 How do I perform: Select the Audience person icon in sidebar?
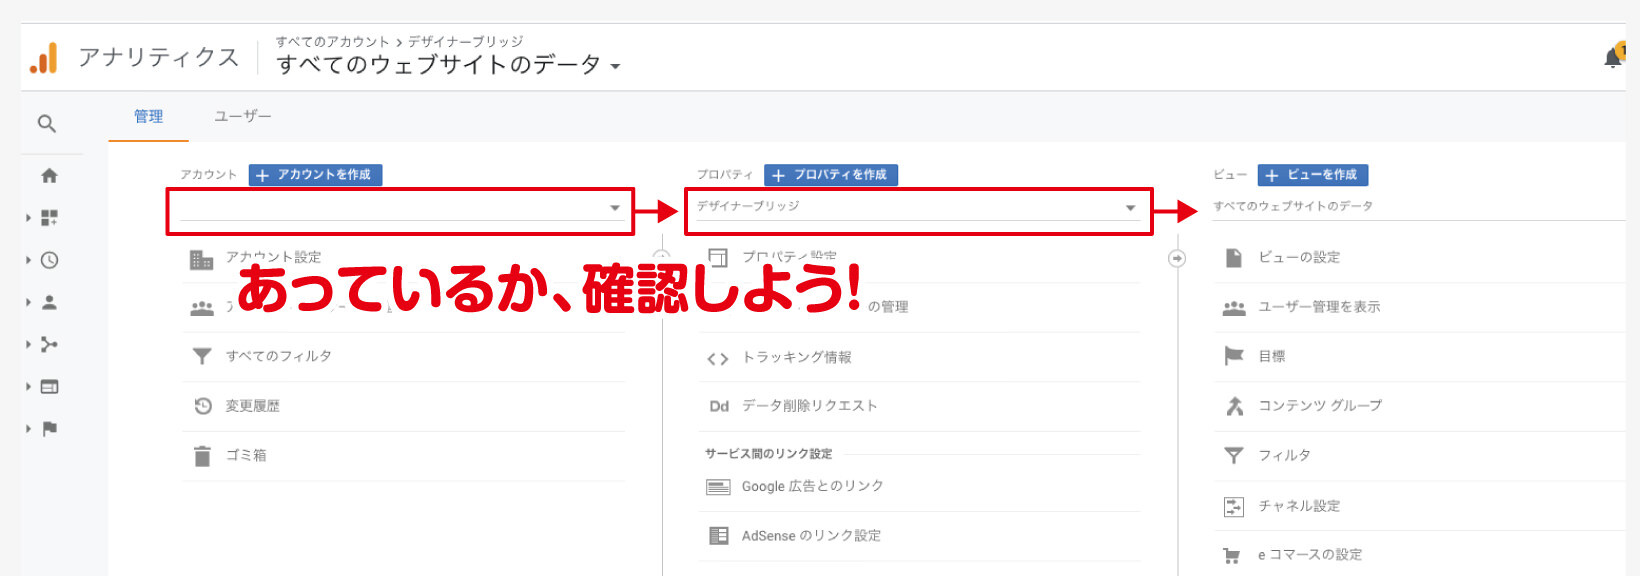pos(49,302)
